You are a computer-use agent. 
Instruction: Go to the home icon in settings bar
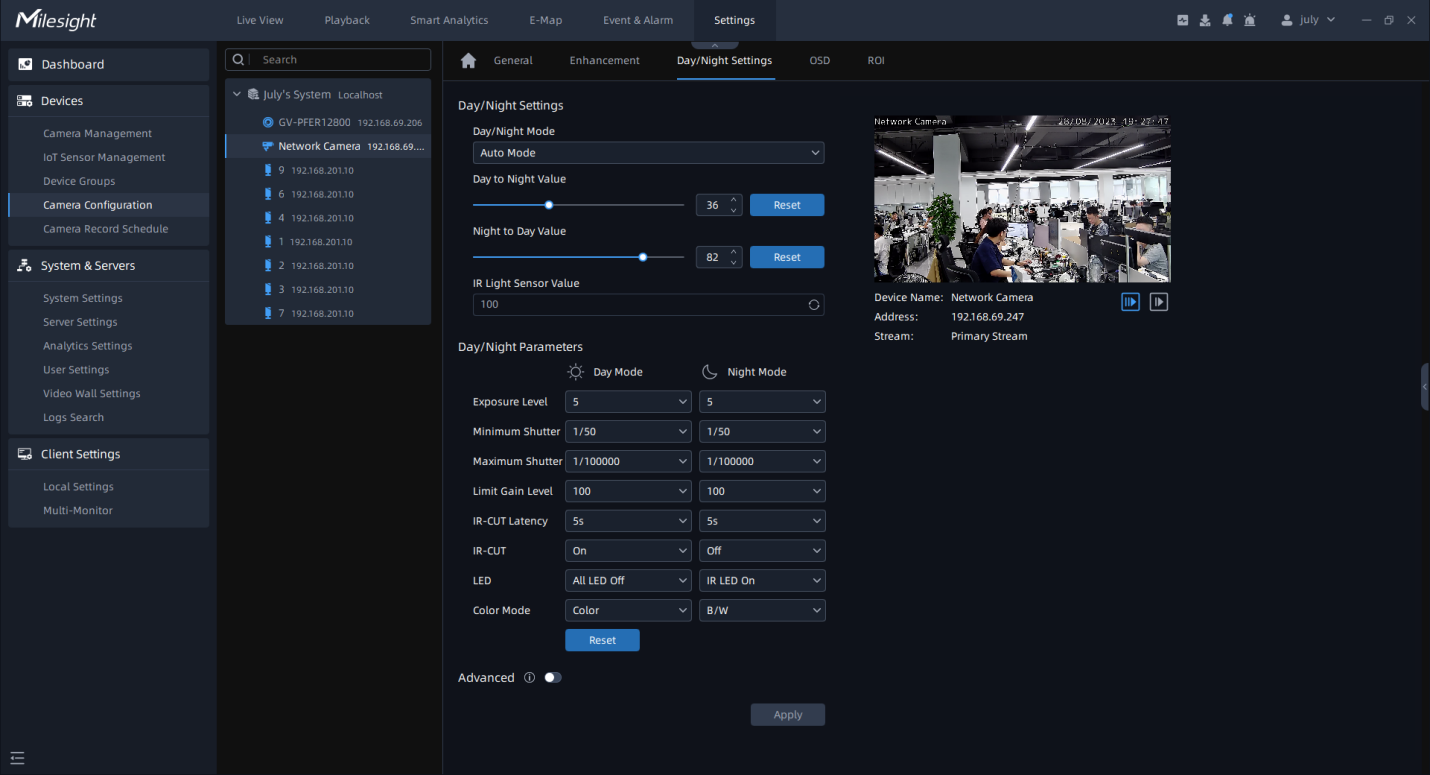pyautogui.click(x=468, y=61)
